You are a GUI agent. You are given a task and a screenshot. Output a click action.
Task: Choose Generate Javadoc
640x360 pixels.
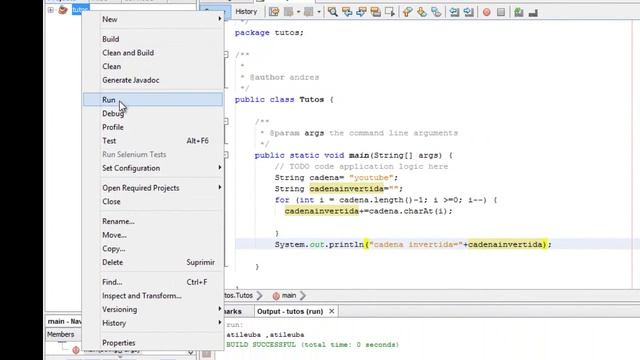(153, 80)
